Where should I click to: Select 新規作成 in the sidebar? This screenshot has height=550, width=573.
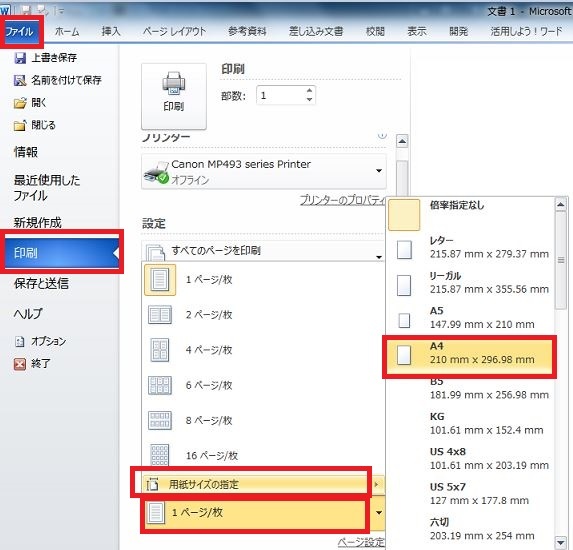(x=38, y=222)
